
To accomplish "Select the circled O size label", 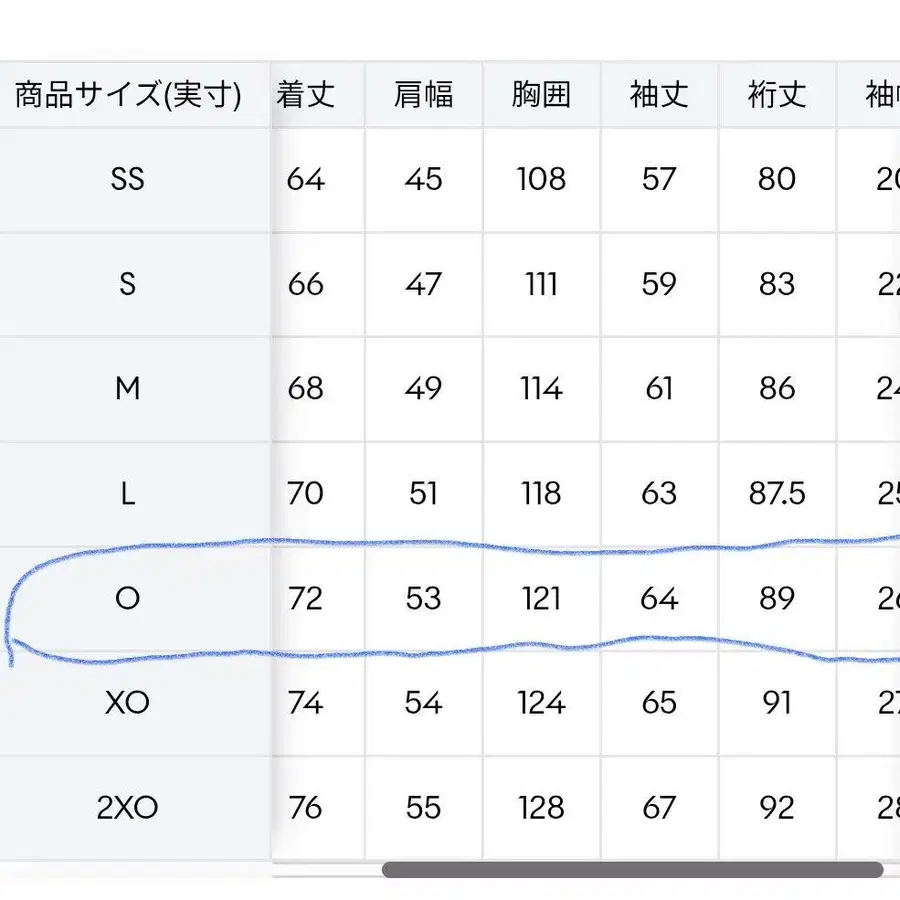I will pos(128,599).
